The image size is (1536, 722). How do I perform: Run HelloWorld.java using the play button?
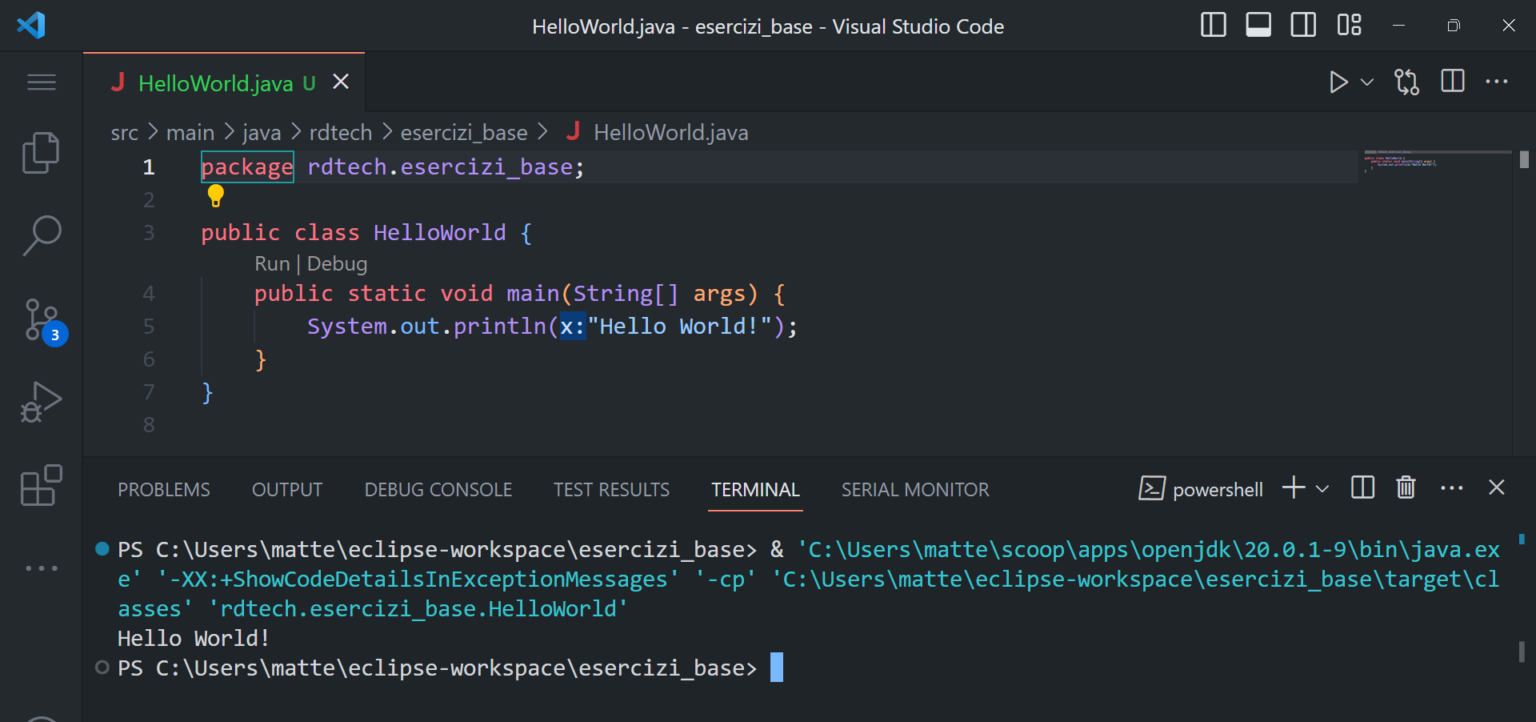click(1339, 82)
